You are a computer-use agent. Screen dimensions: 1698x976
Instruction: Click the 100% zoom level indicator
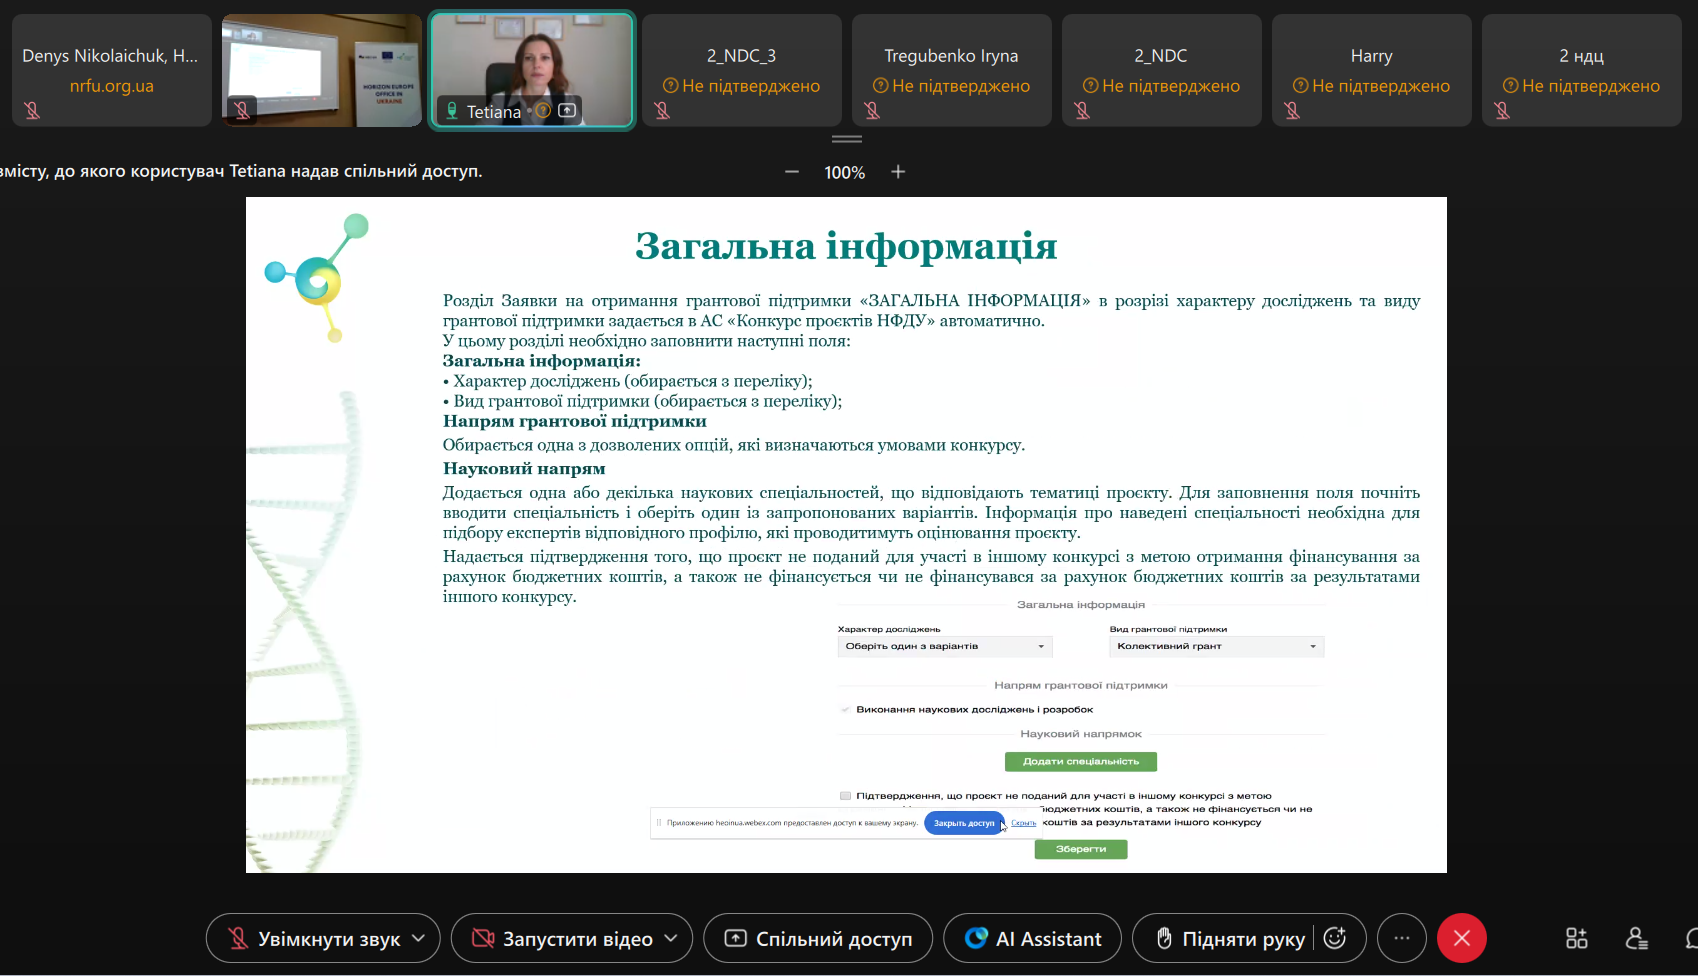point(844,172)
